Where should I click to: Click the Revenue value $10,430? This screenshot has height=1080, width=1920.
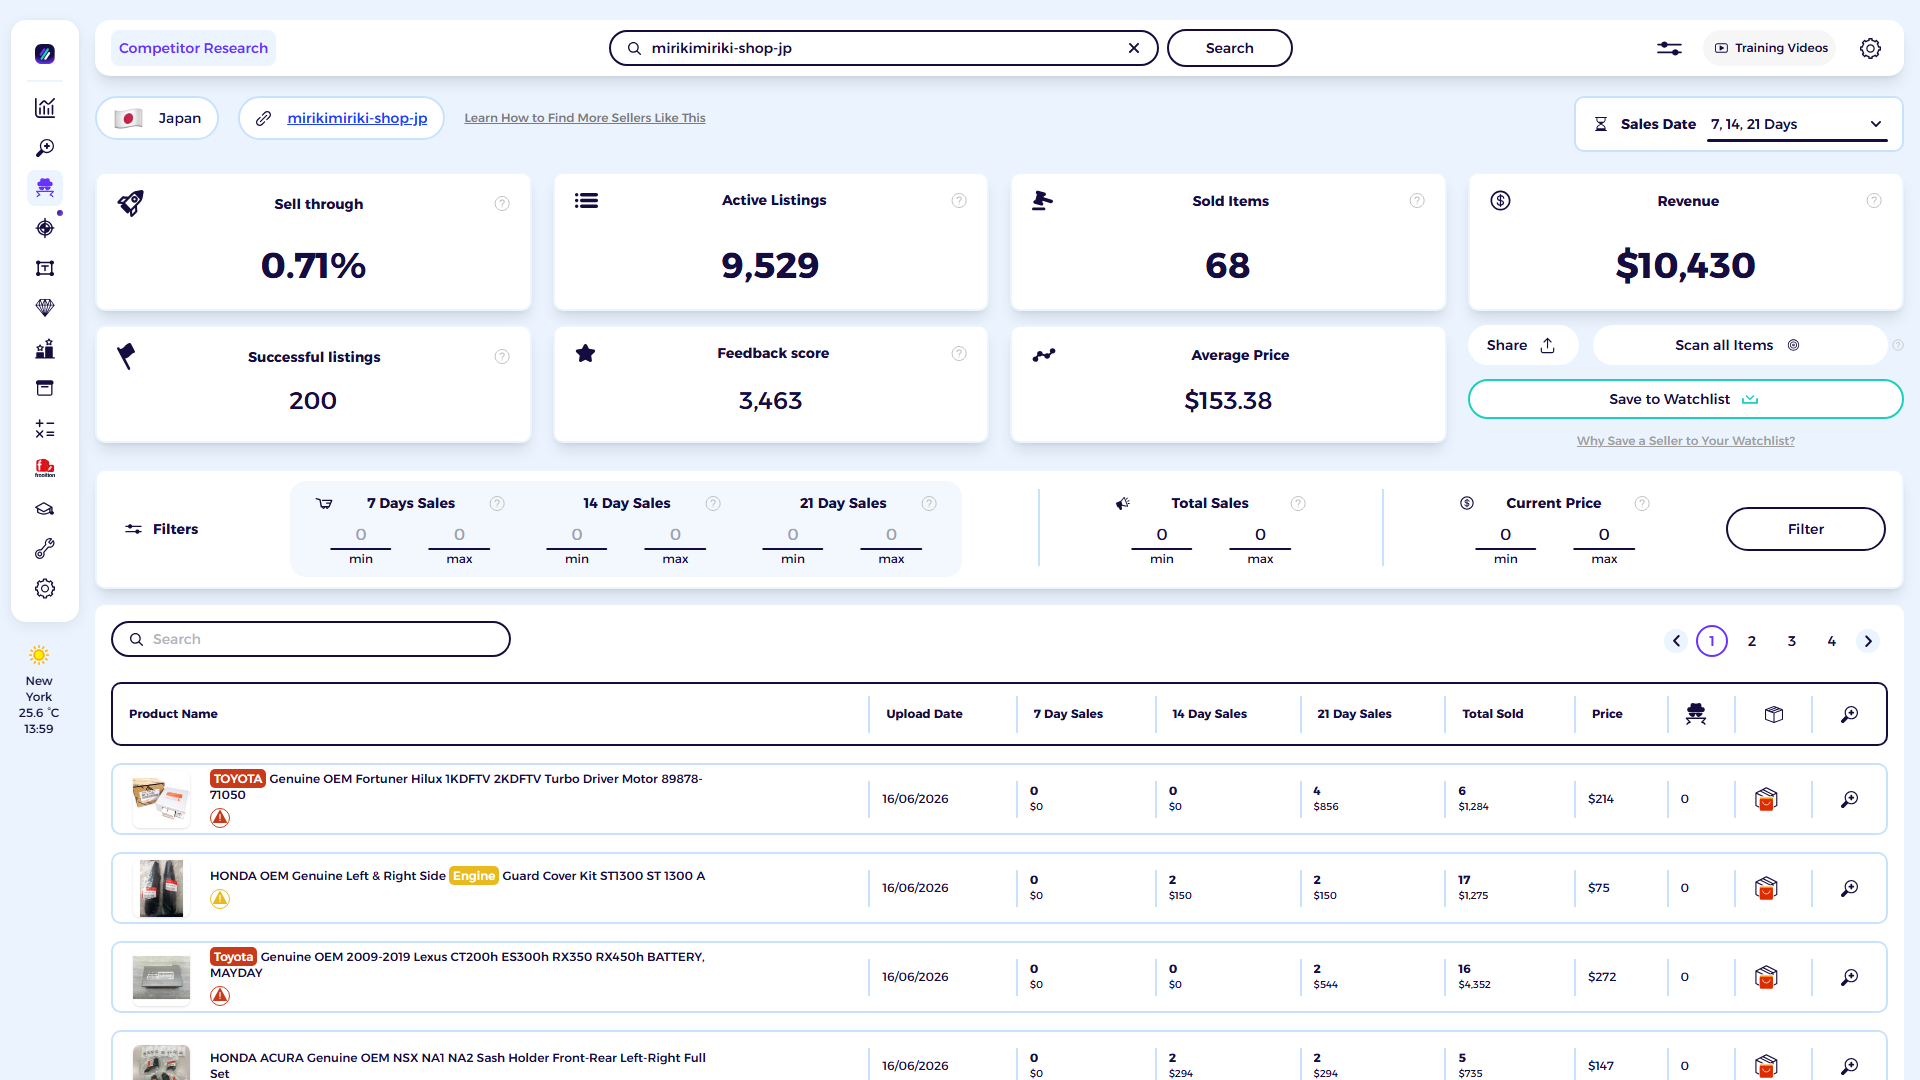[1686, 266]
